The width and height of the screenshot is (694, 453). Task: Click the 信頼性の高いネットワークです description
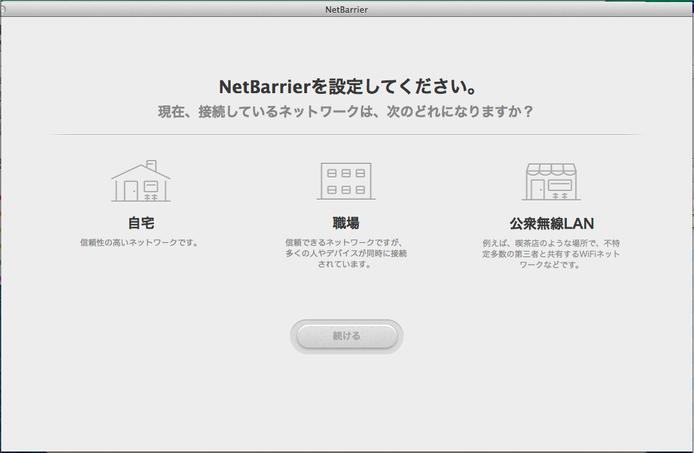139,243
